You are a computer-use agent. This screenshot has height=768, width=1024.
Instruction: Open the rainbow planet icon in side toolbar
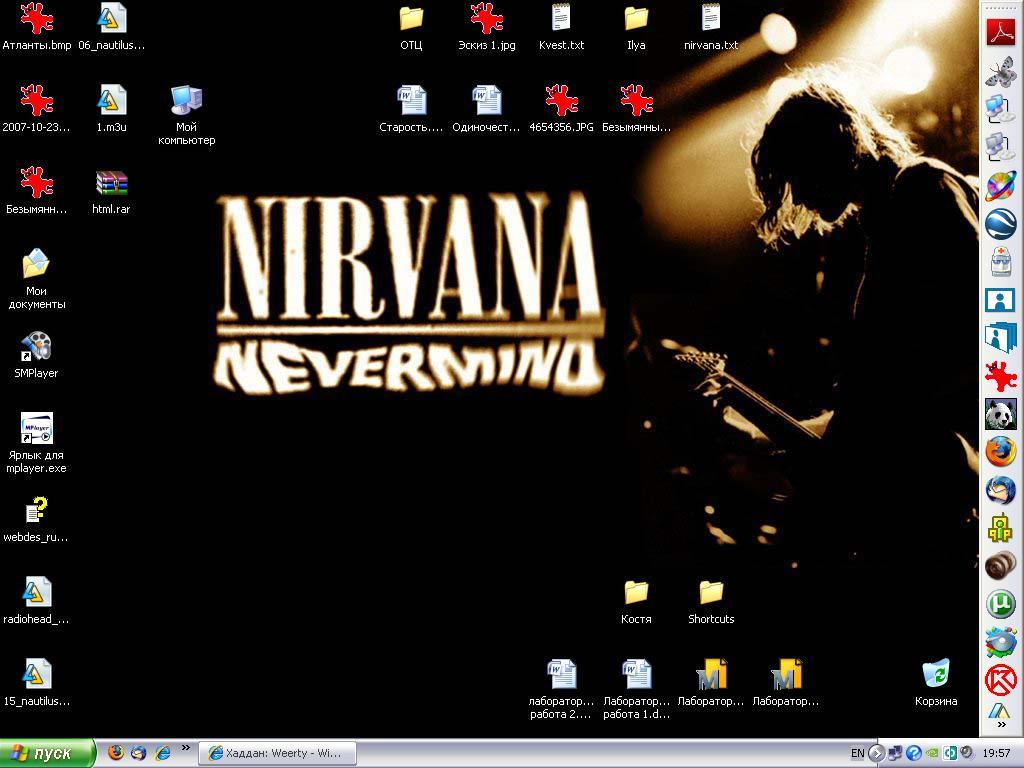click(1000, 186)
